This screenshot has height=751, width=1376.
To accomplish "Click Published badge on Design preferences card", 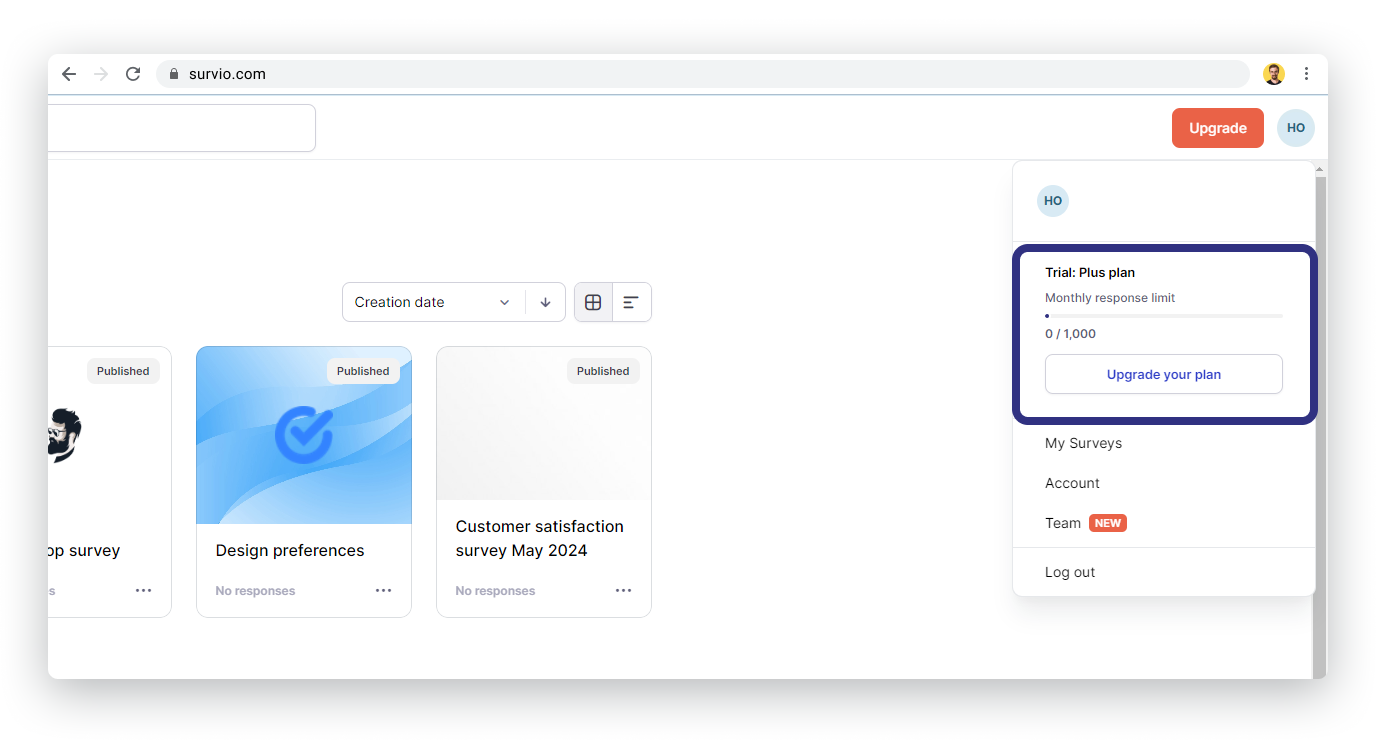I will click(363, 371).
